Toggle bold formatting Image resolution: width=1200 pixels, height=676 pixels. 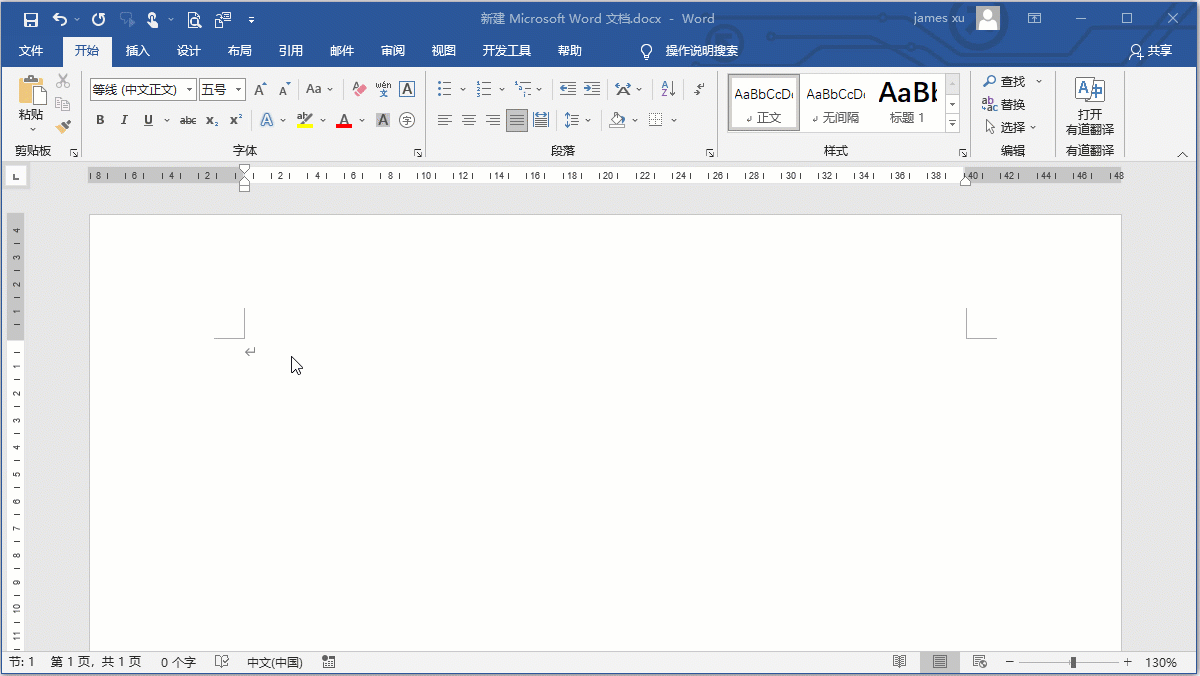click(x=100, y=120)
